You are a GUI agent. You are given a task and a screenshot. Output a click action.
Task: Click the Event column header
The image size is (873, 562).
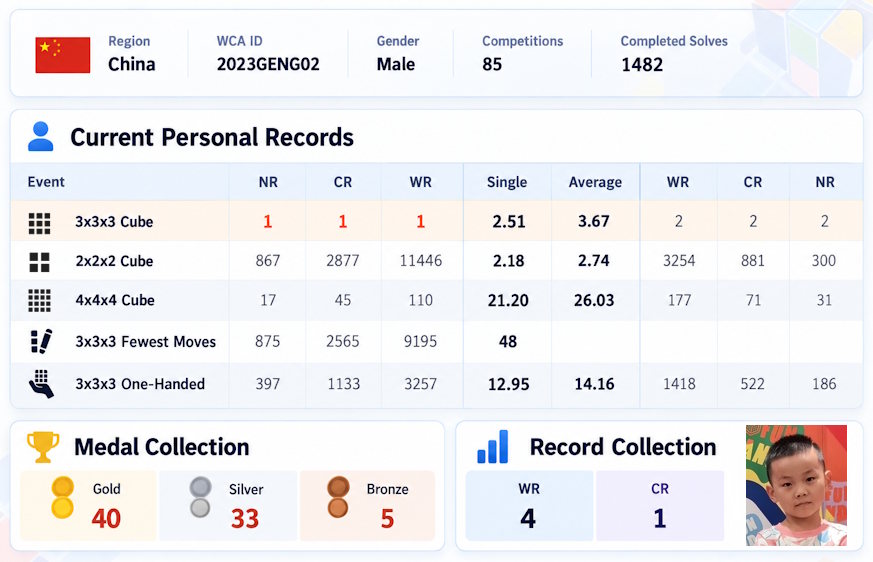(x=46, y=182)
